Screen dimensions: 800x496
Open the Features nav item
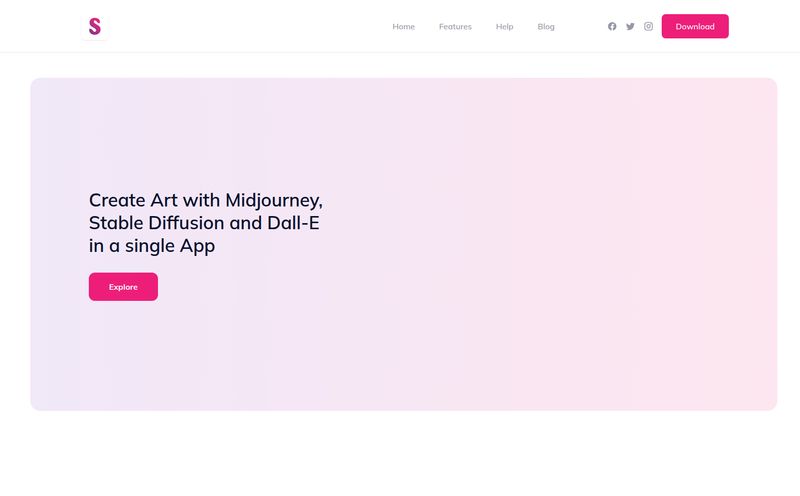(455, 27)
